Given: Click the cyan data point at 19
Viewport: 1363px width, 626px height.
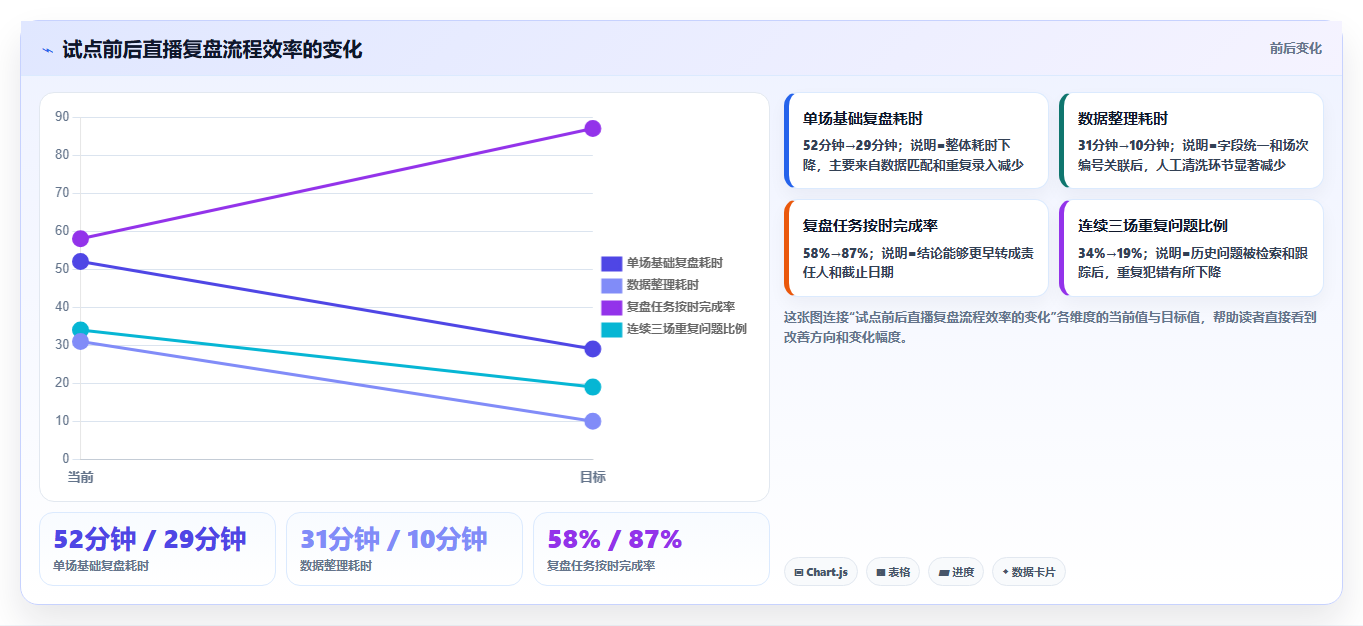Looking at the screenshot, I should pyautogui.click(x=593, y=387).
